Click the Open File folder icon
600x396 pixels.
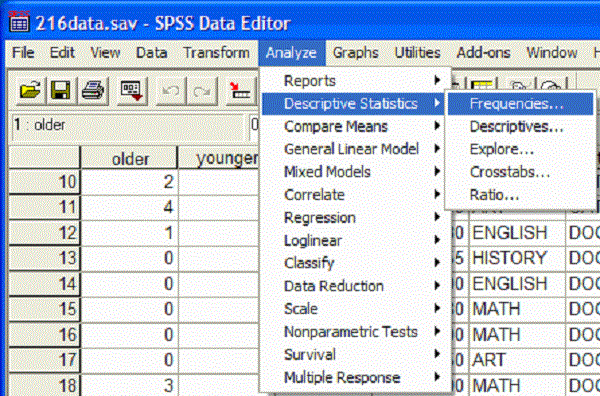30,91
